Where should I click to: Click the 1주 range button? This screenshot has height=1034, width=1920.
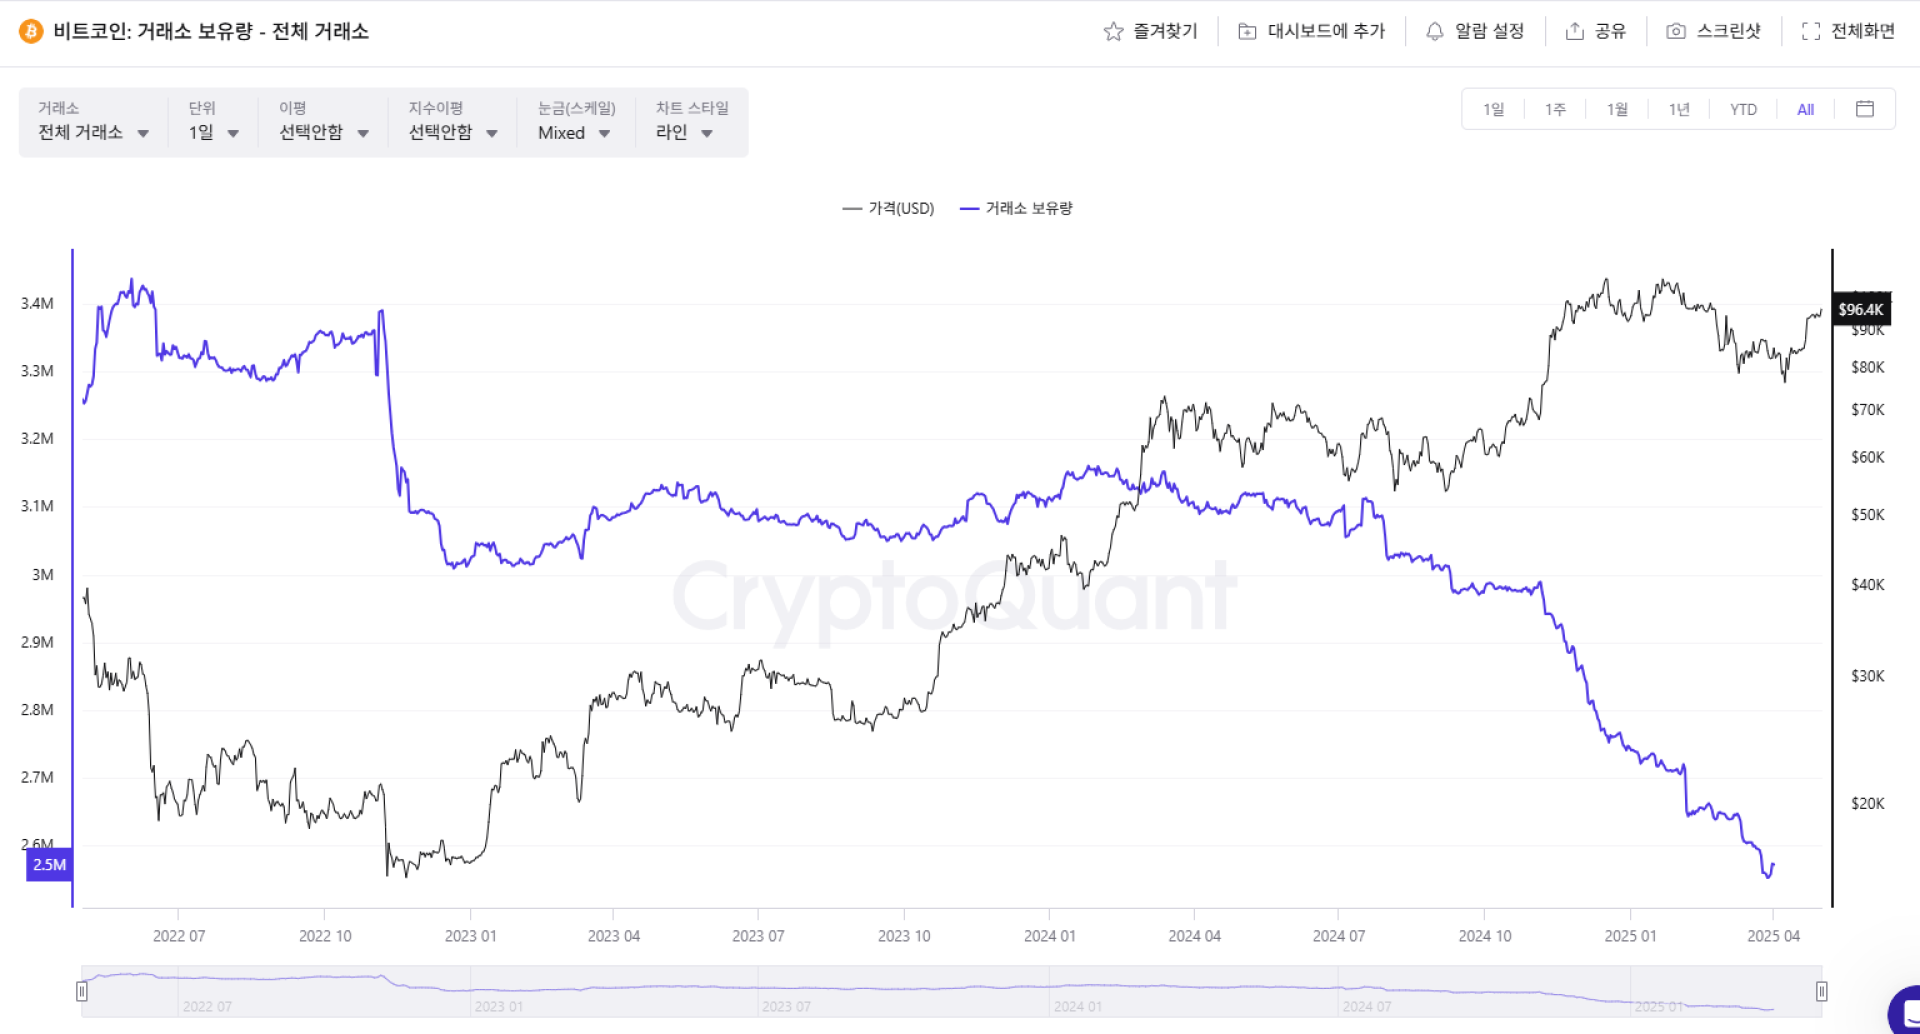click(x=1555, y=110)
